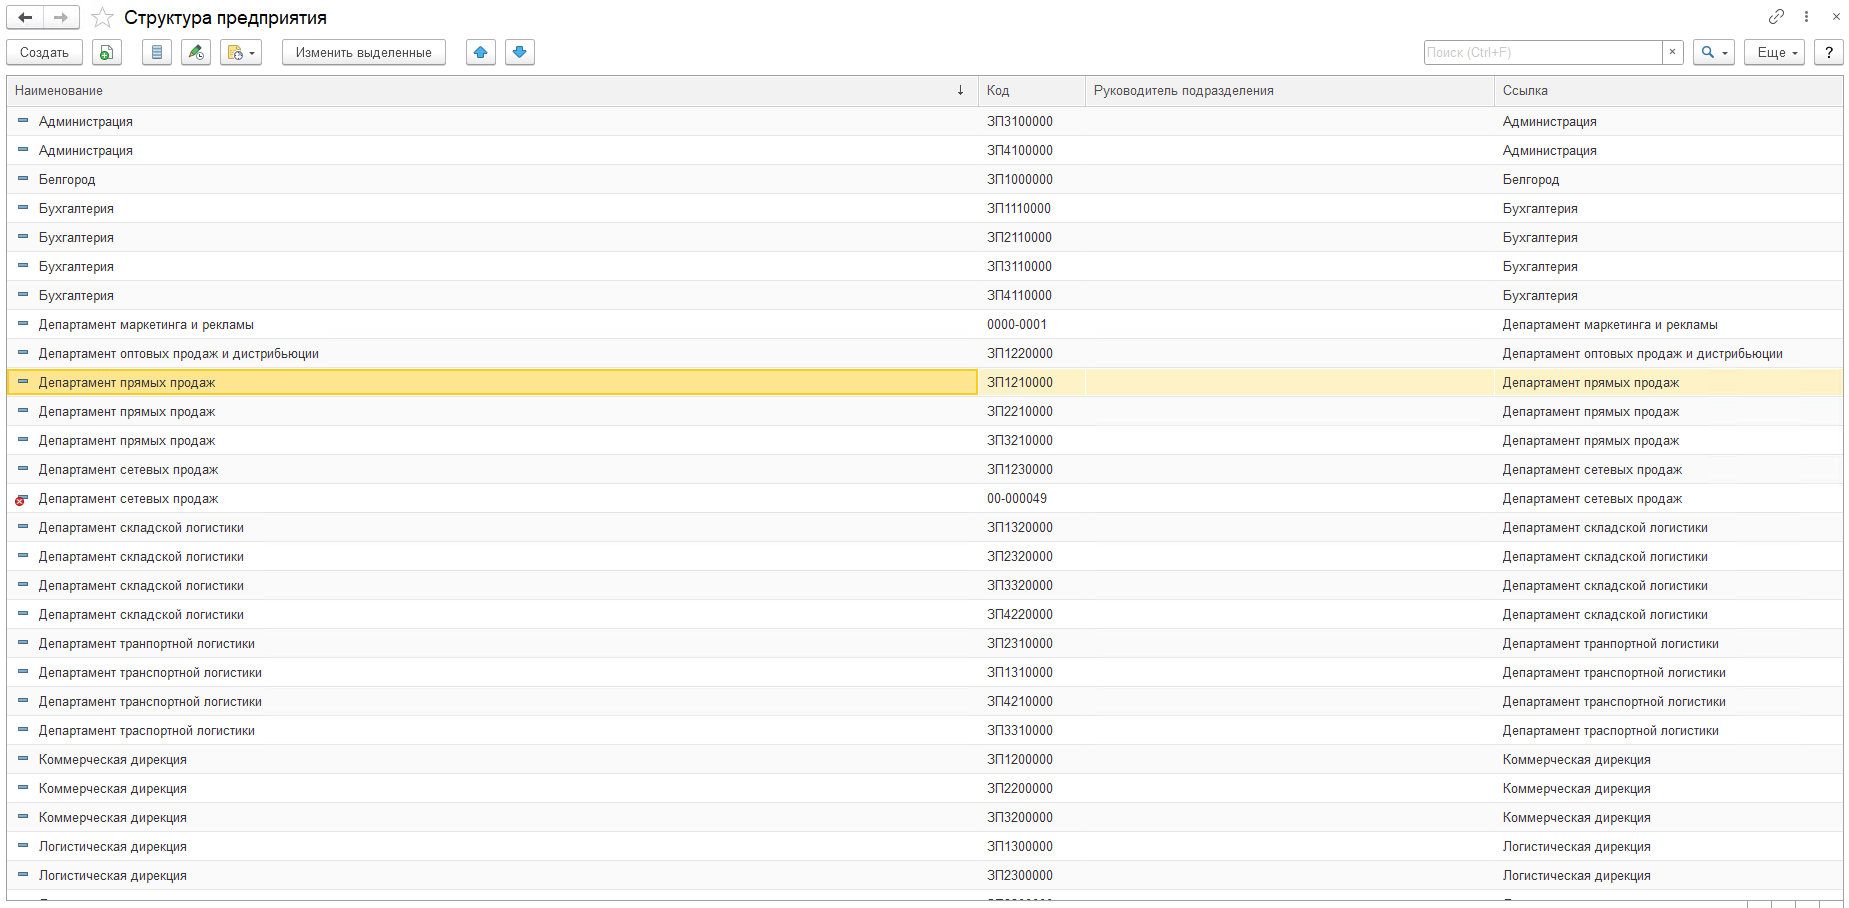
Task: Expand the search magnifier dropdown
Action: click(1713, 53)
